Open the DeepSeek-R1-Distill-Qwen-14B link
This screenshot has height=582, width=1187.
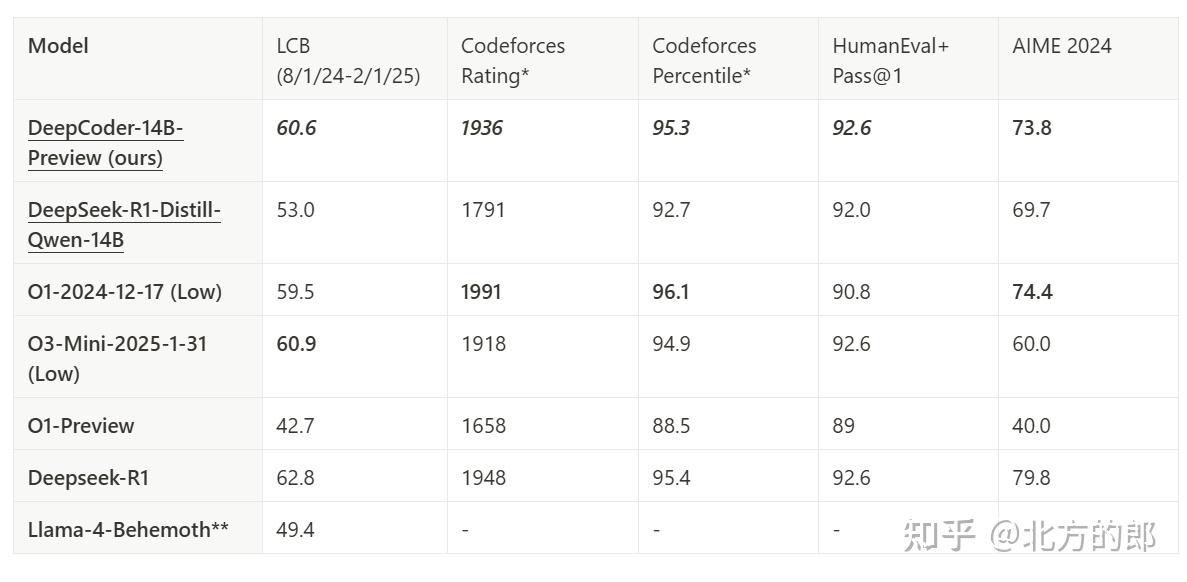[x=124, y=224]
